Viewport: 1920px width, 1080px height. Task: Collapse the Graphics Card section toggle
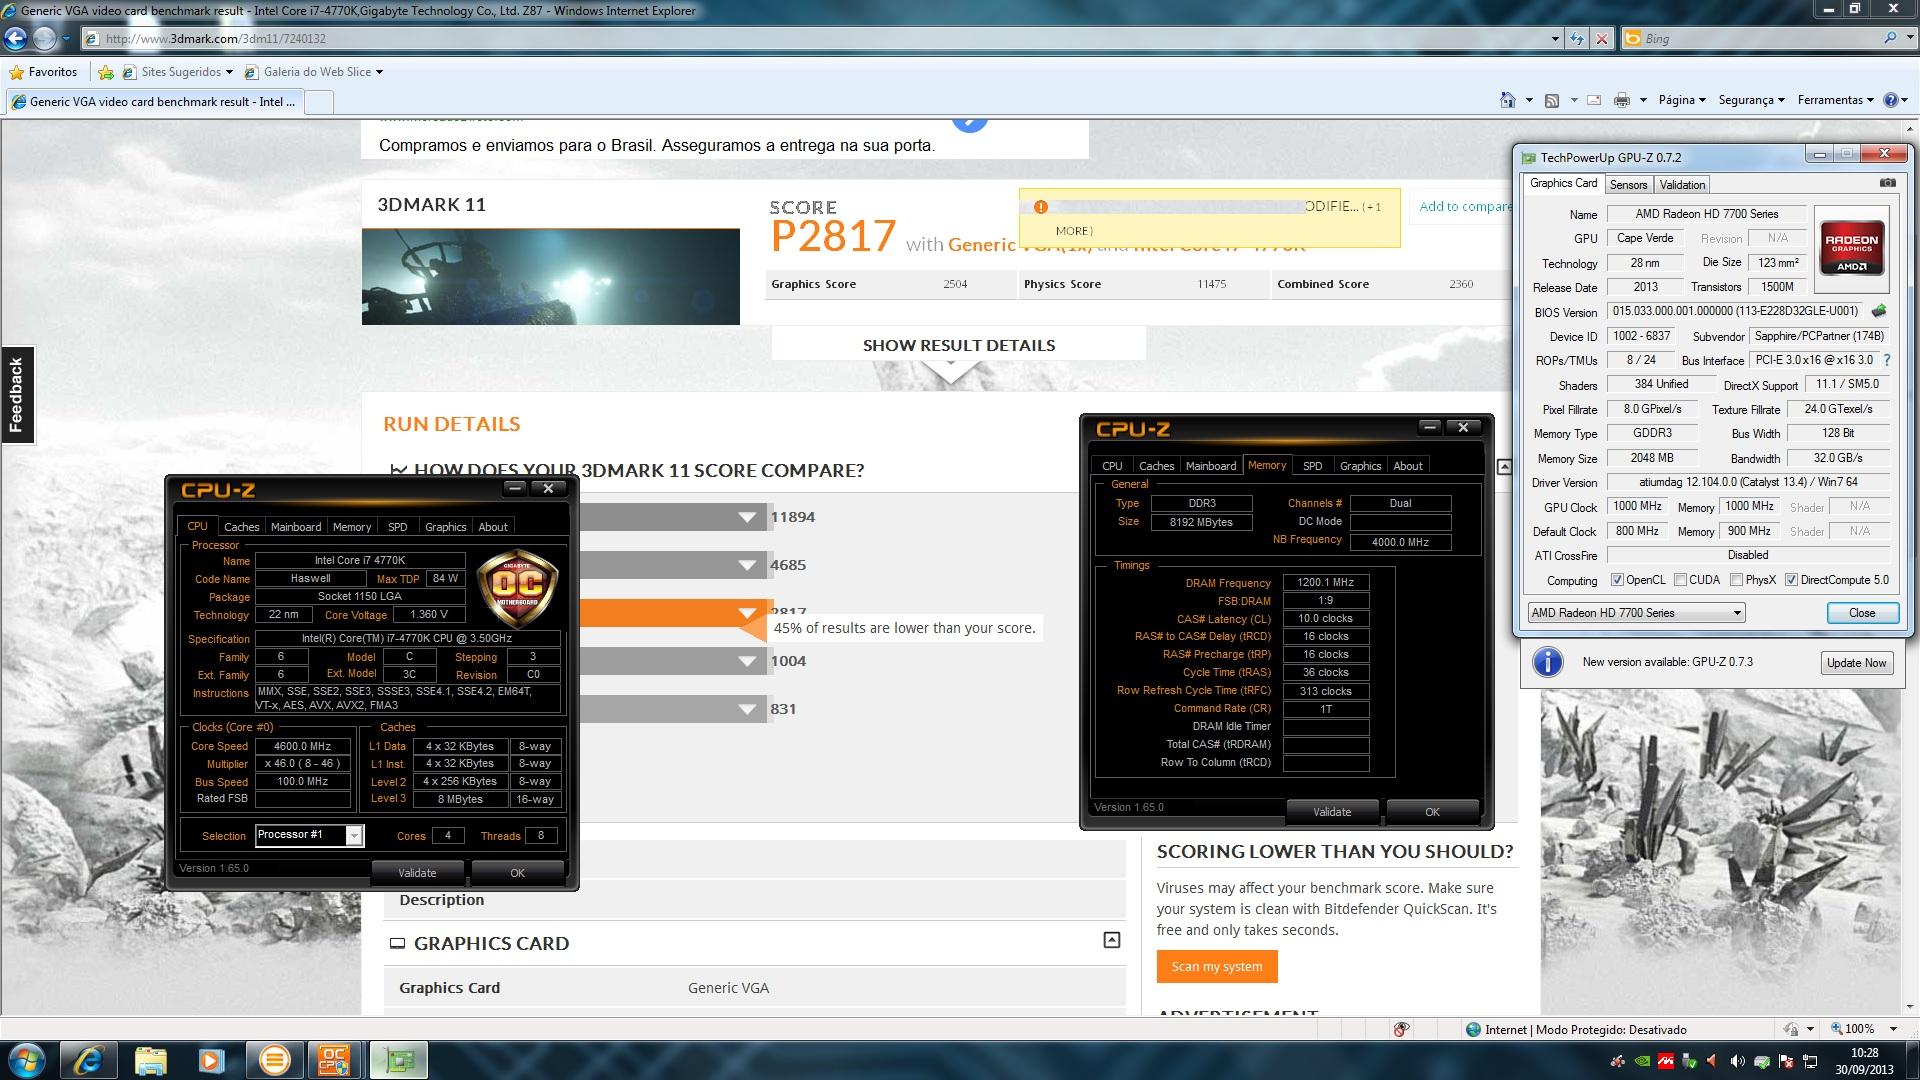pos(1111,940)
